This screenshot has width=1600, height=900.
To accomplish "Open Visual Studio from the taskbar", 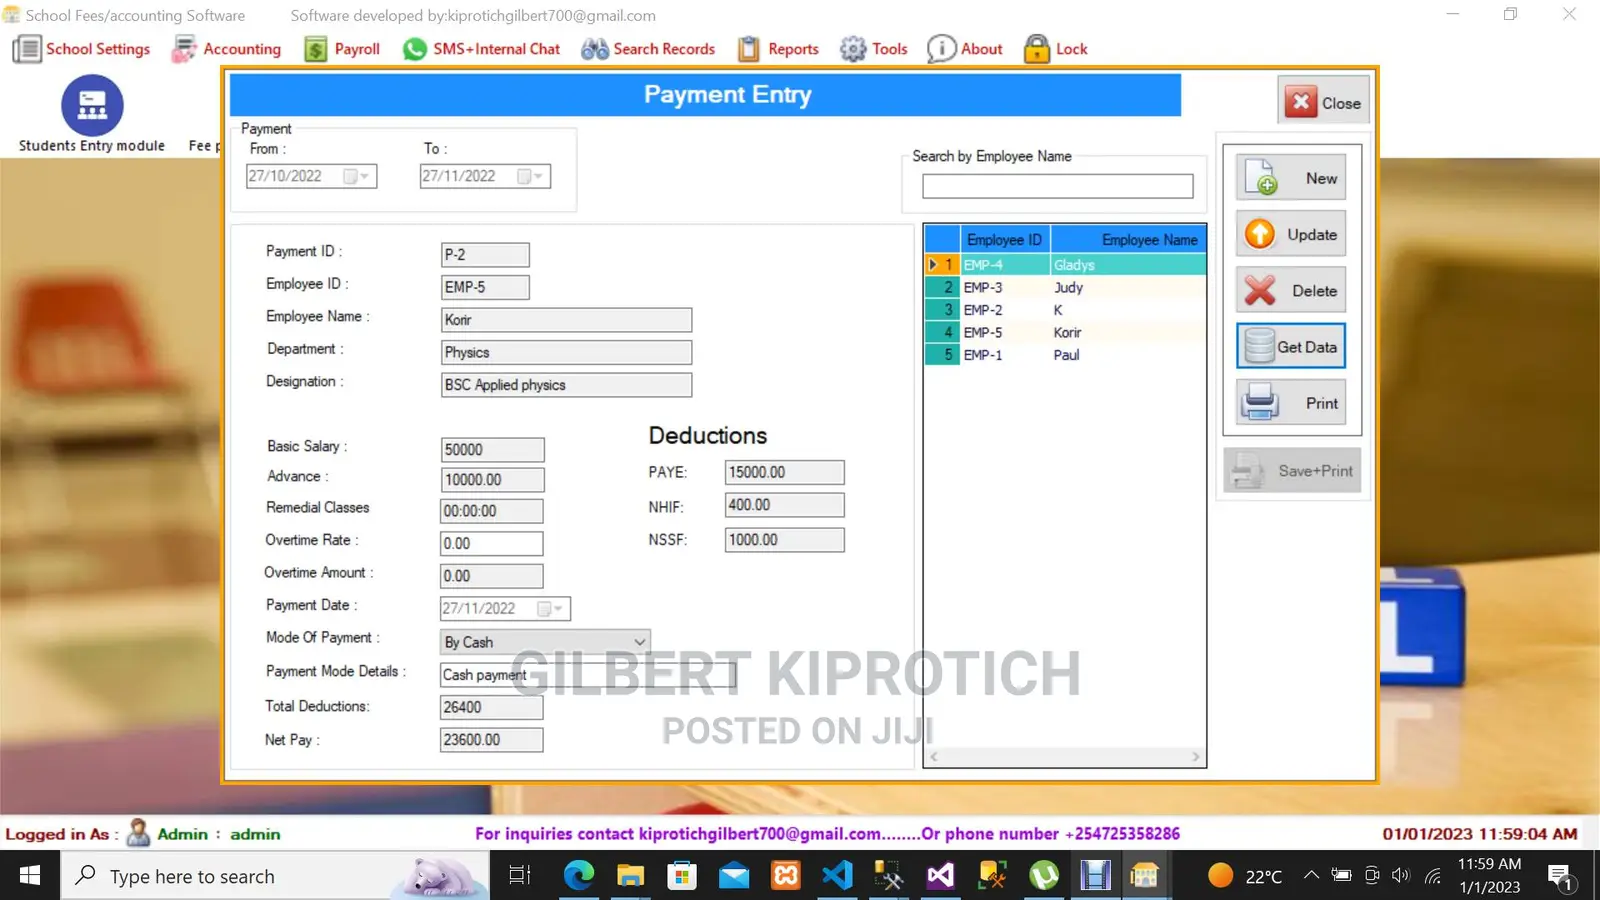I will (x=941, y=876).
